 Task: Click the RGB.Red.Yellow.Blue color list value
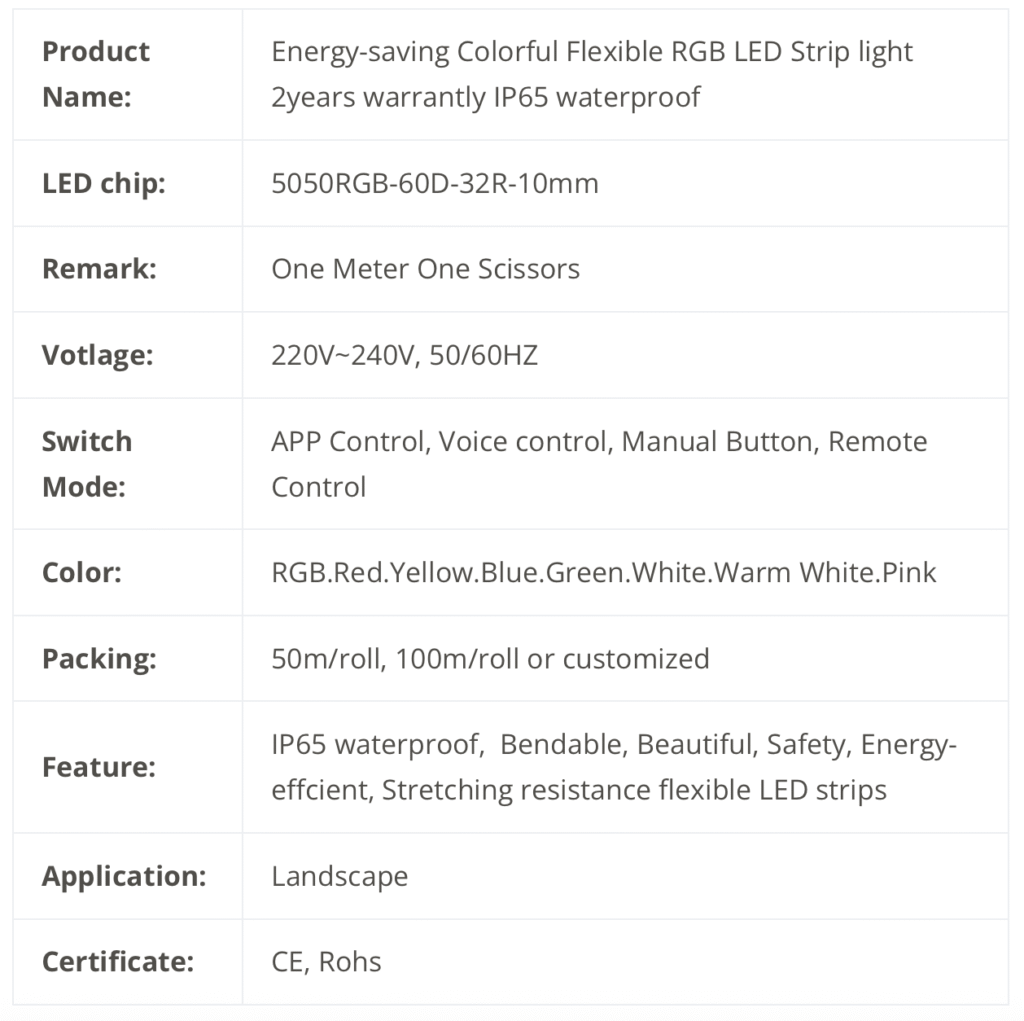point(603,572)
